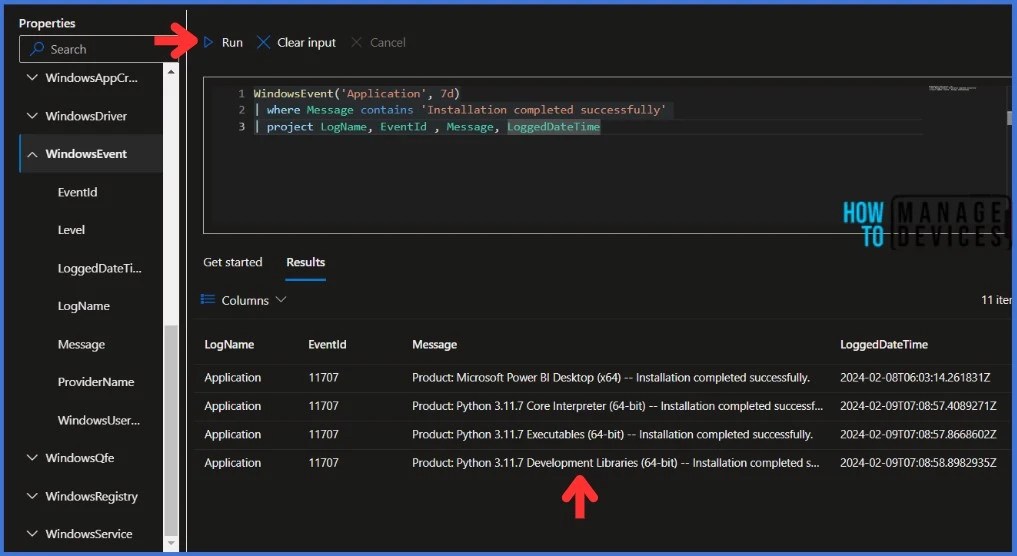
Task: Sort by the EventId column header
Action: pyautogui.click(x=327, y=344)
